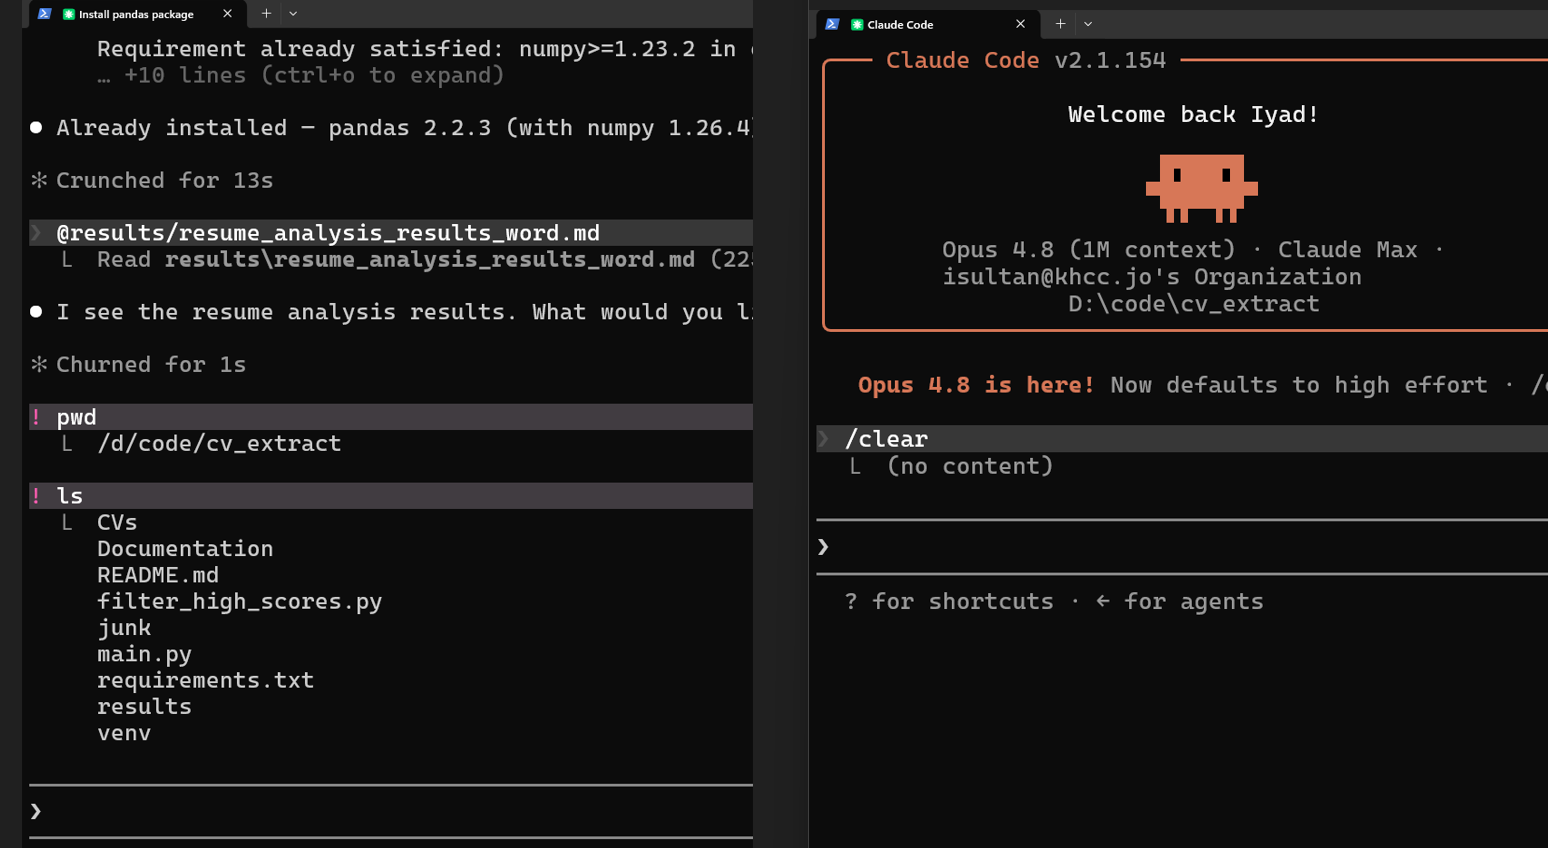Switch to the Claude Code tab
Screen dimensions: 1548x848
tap(926, 24)
